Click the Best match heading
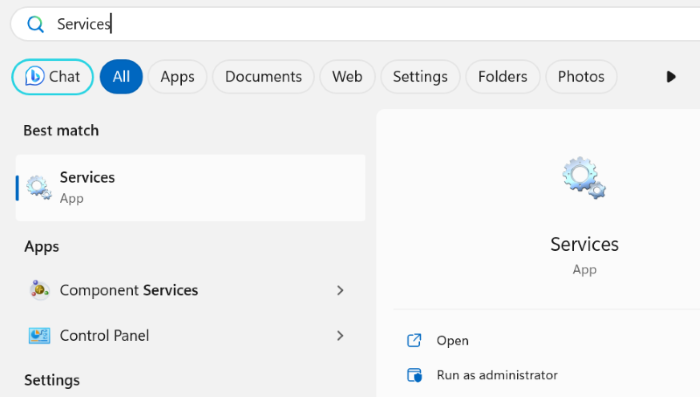700x397 pixels. coord(61,130)
